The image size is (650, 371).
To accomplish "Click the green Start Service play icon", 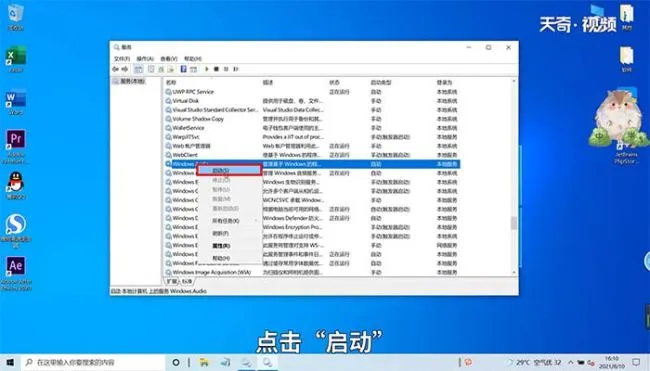I will pos(206,69).
